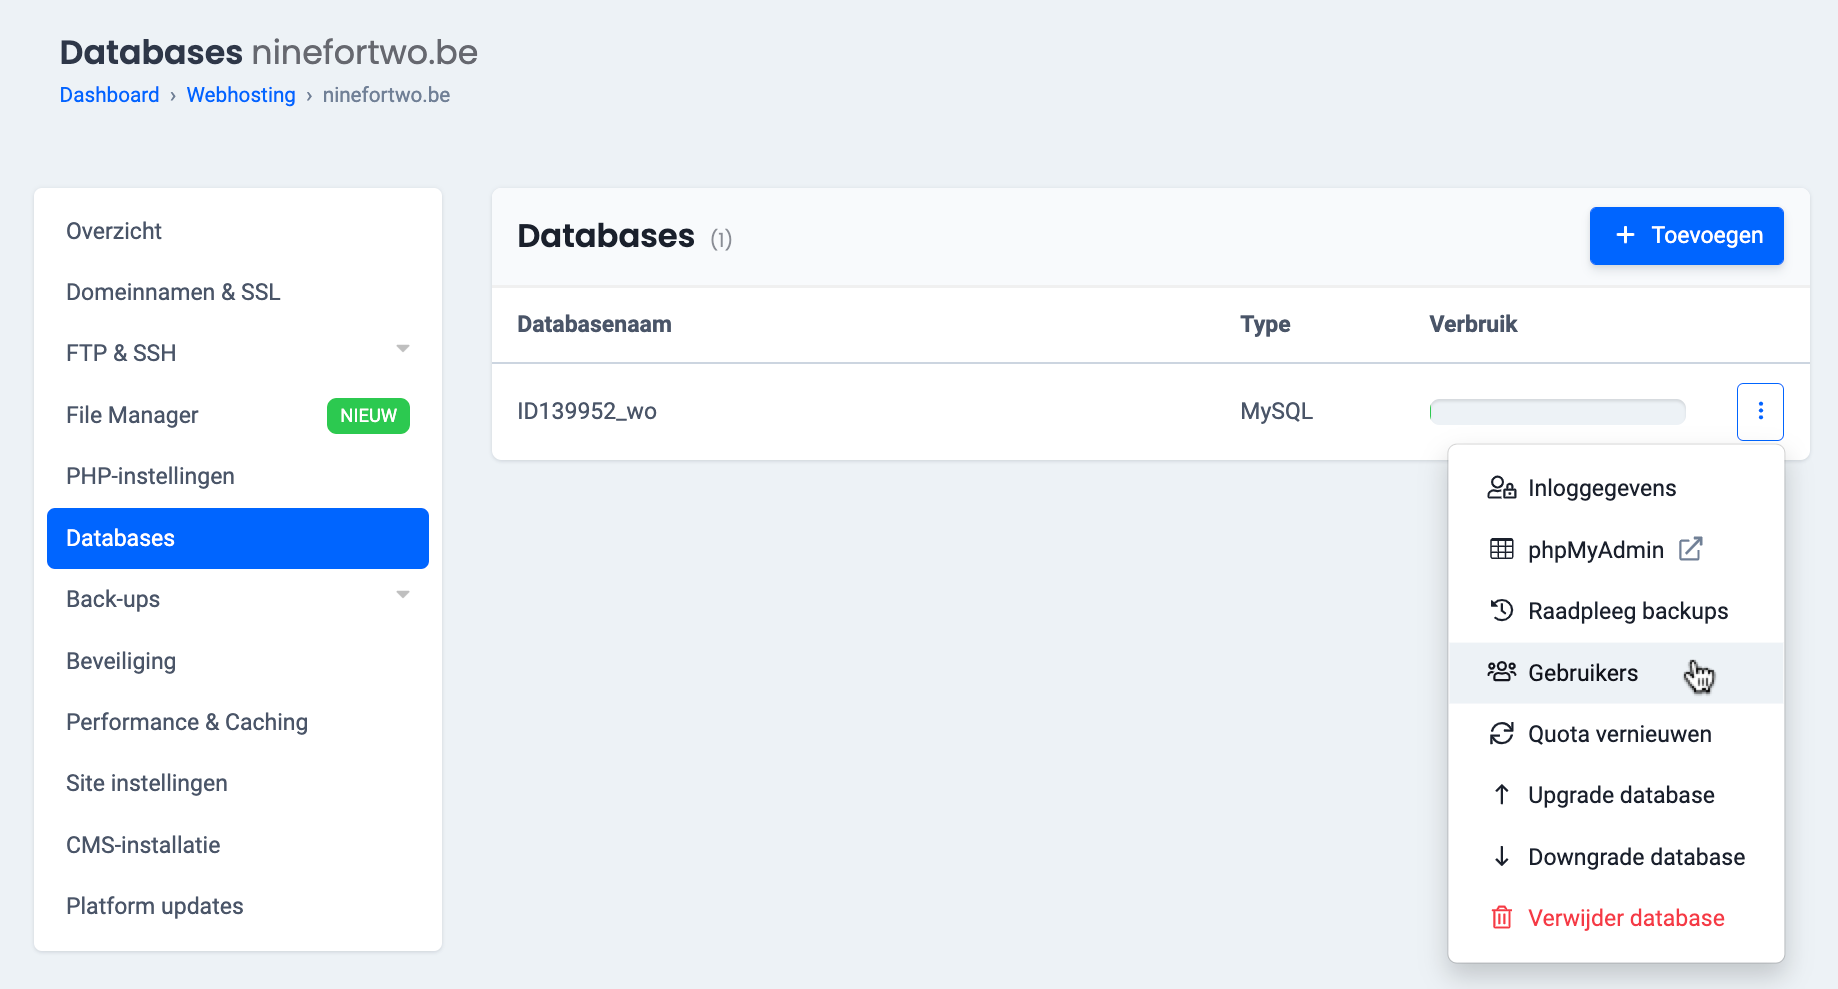1838x989 pixels.
Task: Choose Verwijder database from the context menu
Action: coord(1625,918)
